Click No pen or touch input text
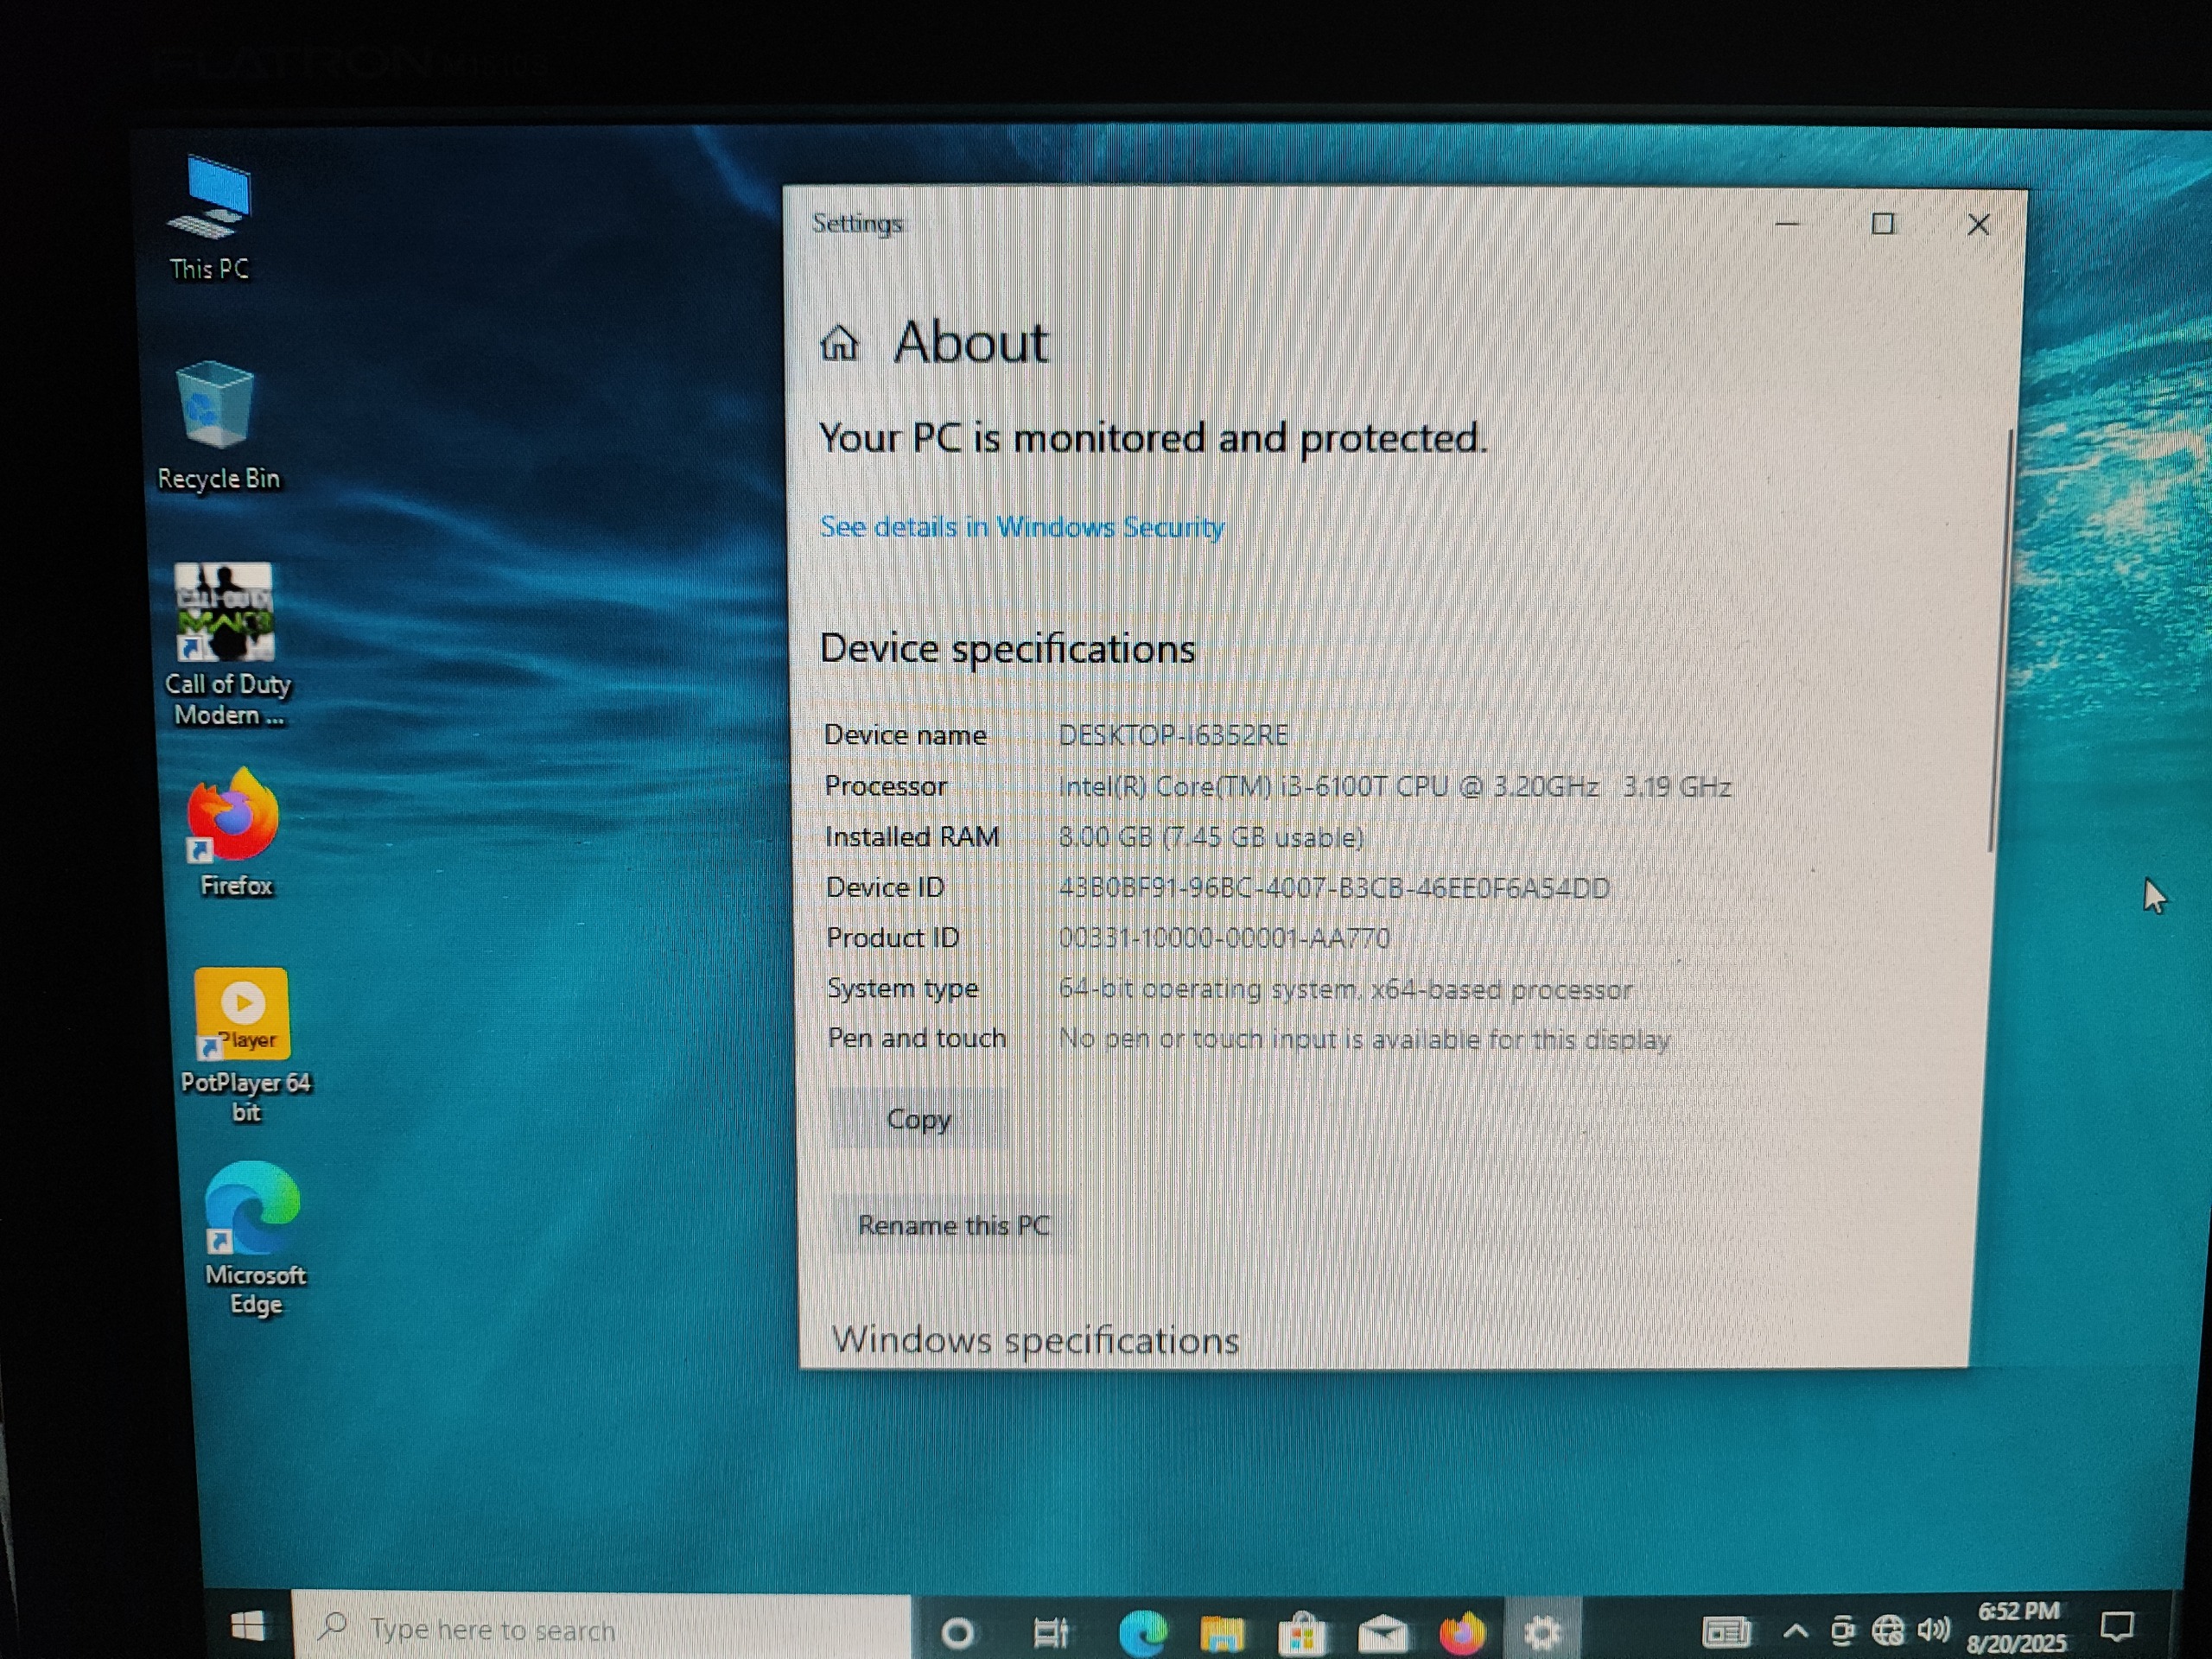 click(x=1364, y=1040)
